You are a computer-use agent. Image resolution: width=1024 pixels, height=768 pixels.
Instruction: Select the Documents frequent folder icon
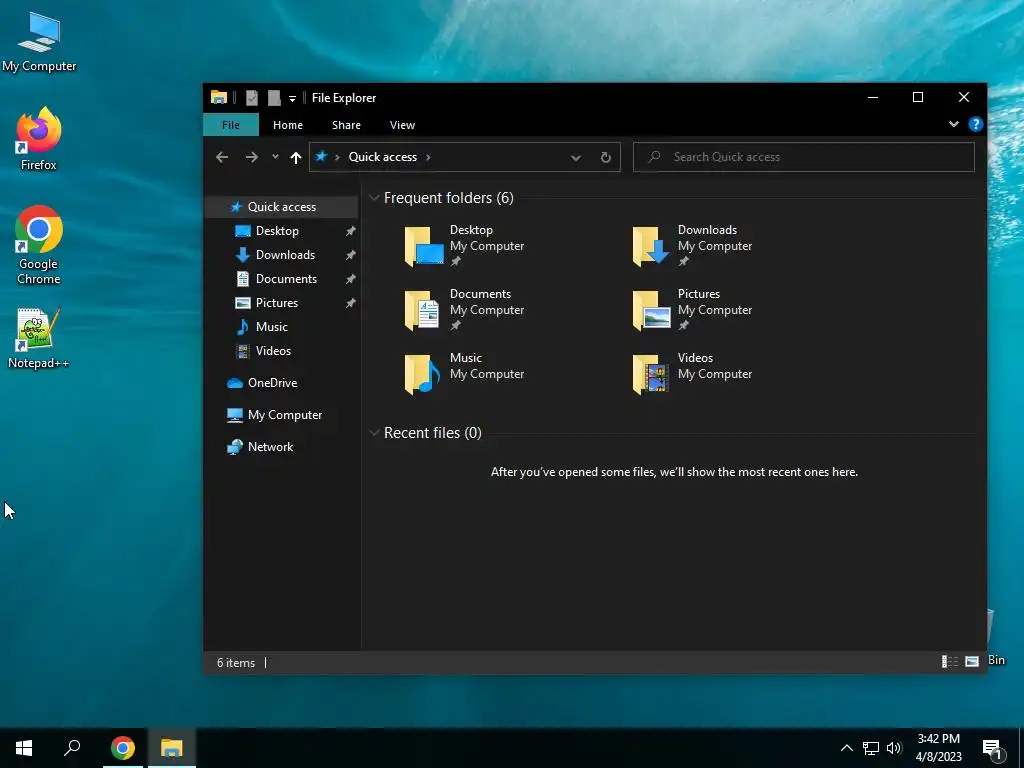pyautogui.click(x=423, y=310)
